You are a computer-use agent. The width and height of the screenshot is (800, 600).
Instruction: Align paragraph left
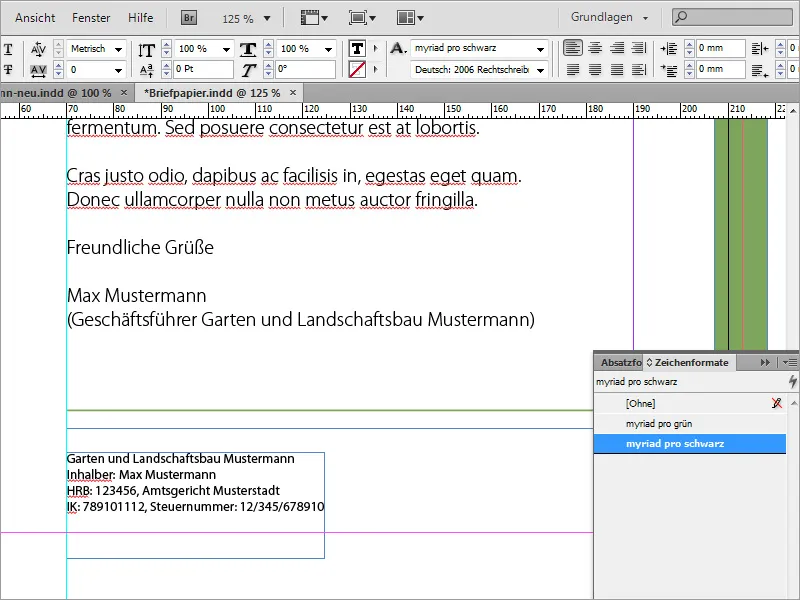coord(572,48)
